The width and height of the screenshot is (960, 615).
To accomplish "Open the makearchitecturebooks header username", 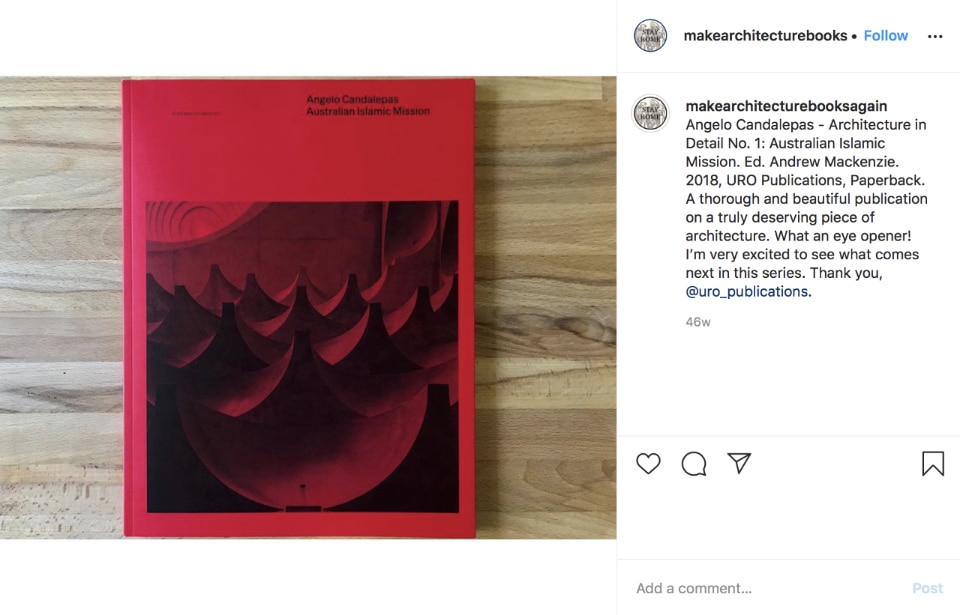I will coord(765,36).
